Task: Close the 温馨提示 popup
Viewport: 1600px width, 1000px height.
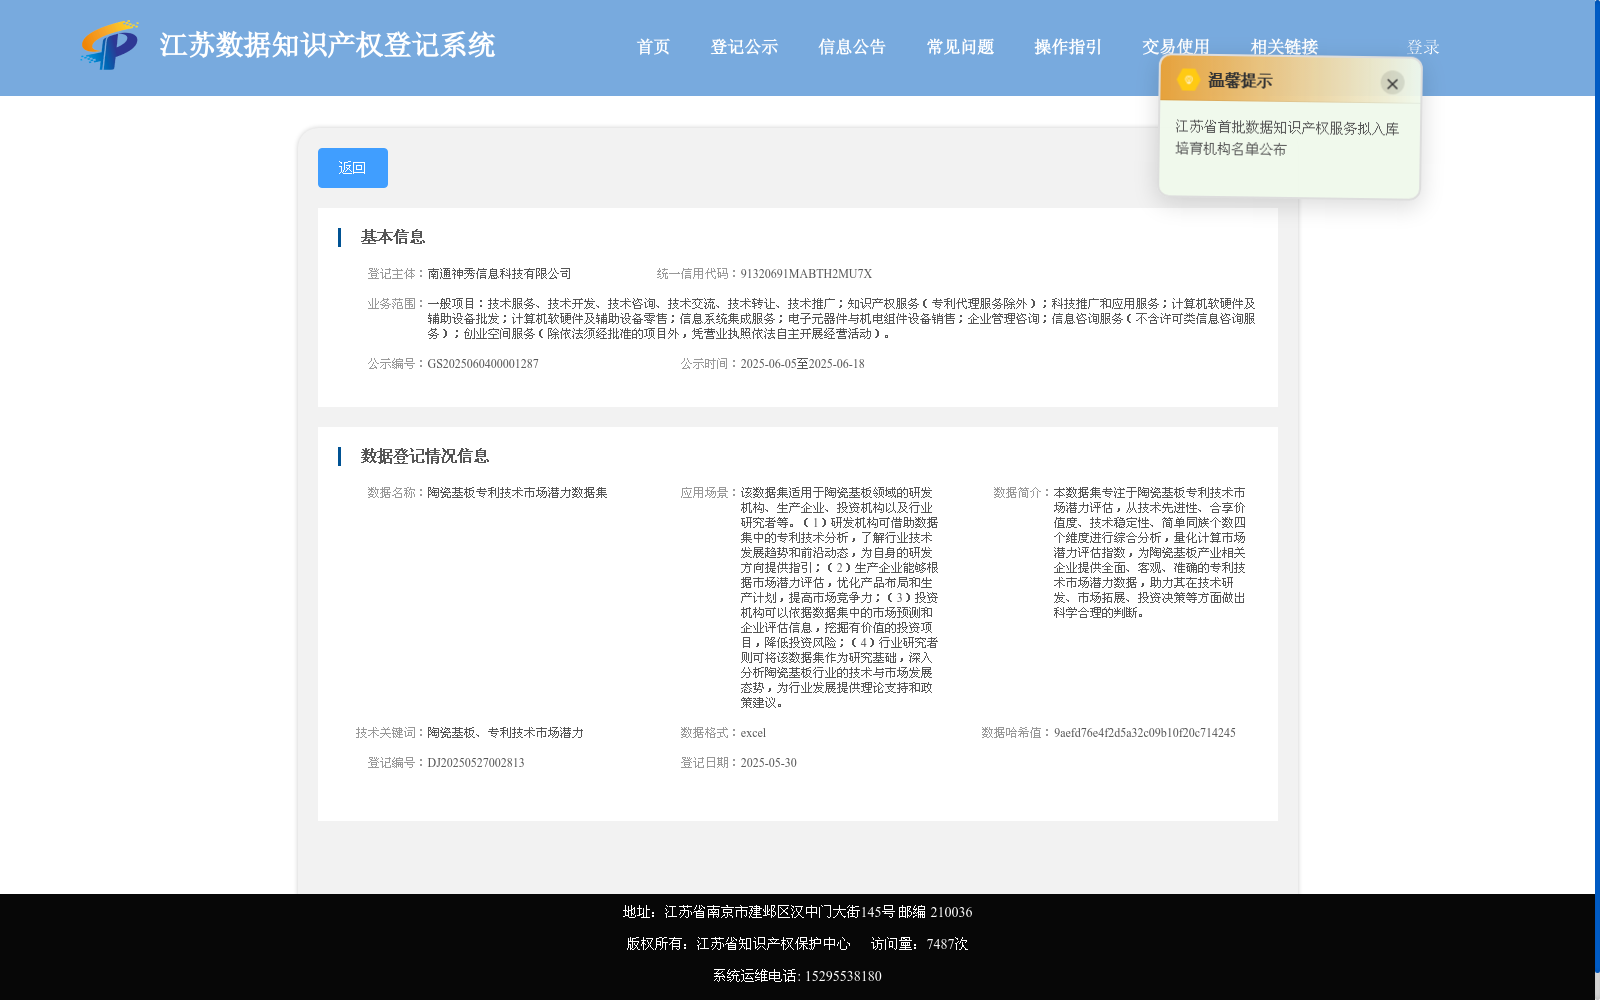Action: [1392, 83]
